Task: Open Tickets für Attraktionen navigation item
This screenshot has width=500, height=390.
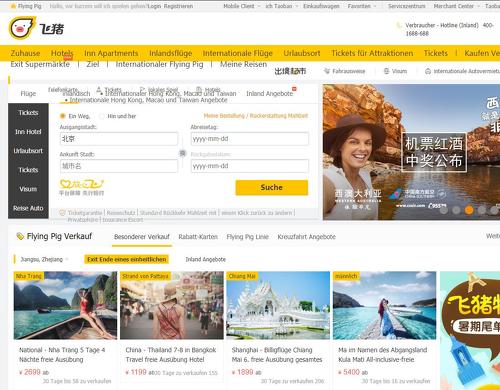Action: pos(372,53)
